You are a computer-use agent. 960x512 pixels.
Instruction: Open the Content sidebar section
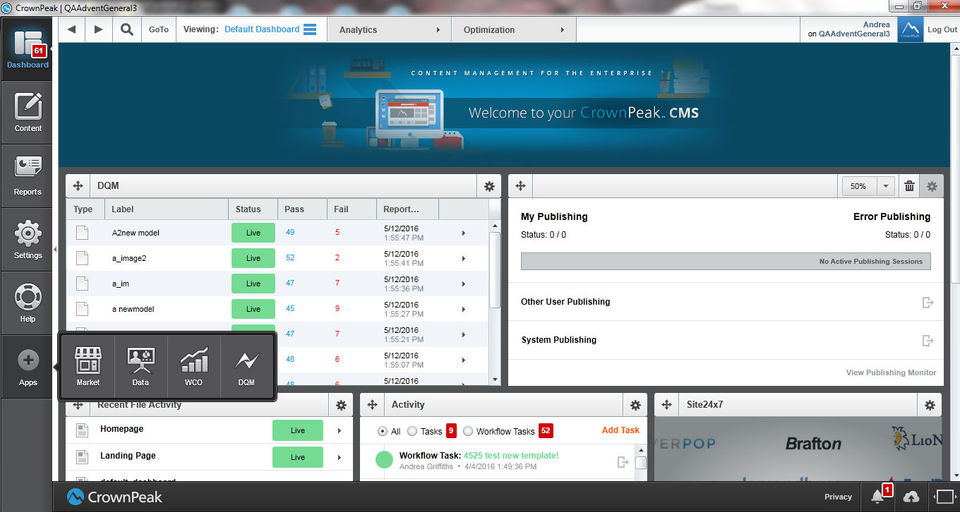tap(28, 113)
